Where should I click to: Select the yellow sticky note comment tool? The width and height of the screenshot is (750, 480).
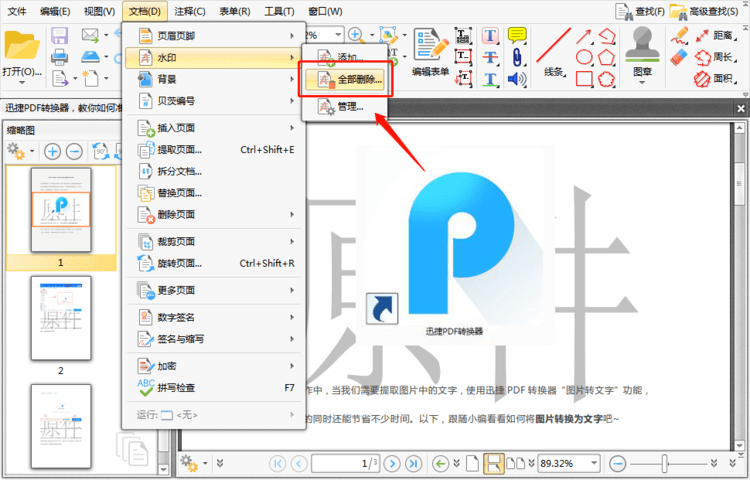[x=517, y=35]
